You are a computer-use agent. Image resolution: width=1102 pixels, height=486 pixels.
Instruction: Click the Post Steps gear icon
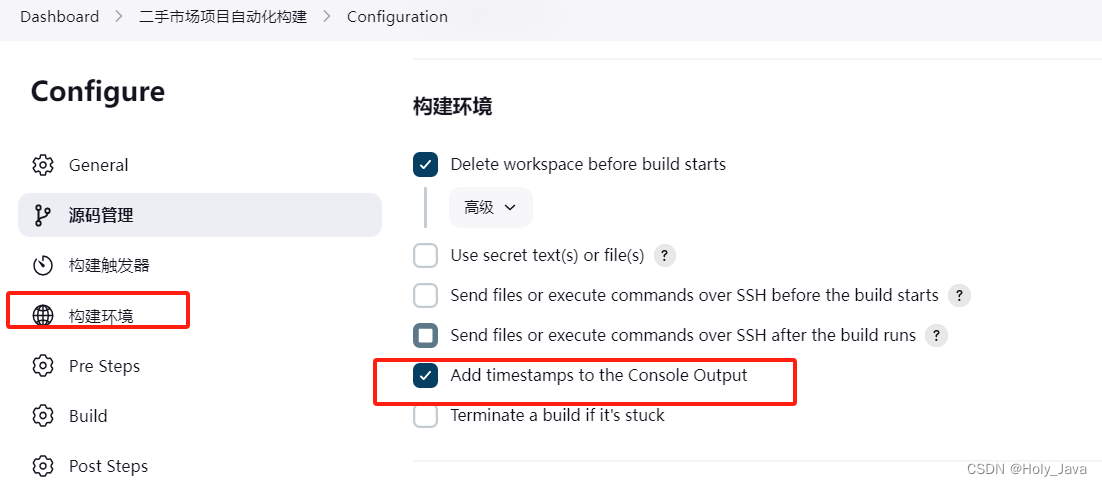click(x=43, y=466)
